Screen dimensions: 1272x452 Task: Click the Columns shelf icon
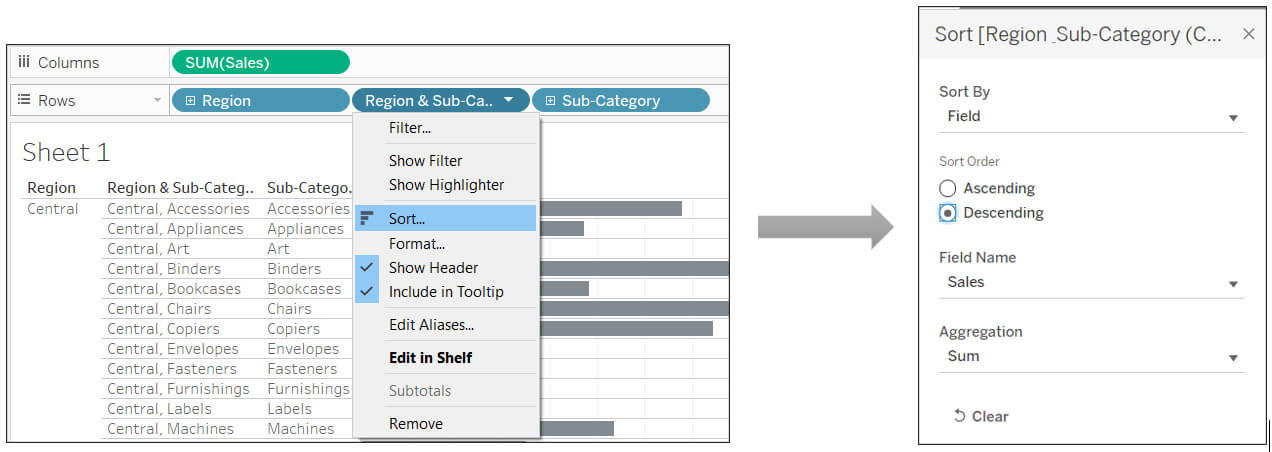24,62
